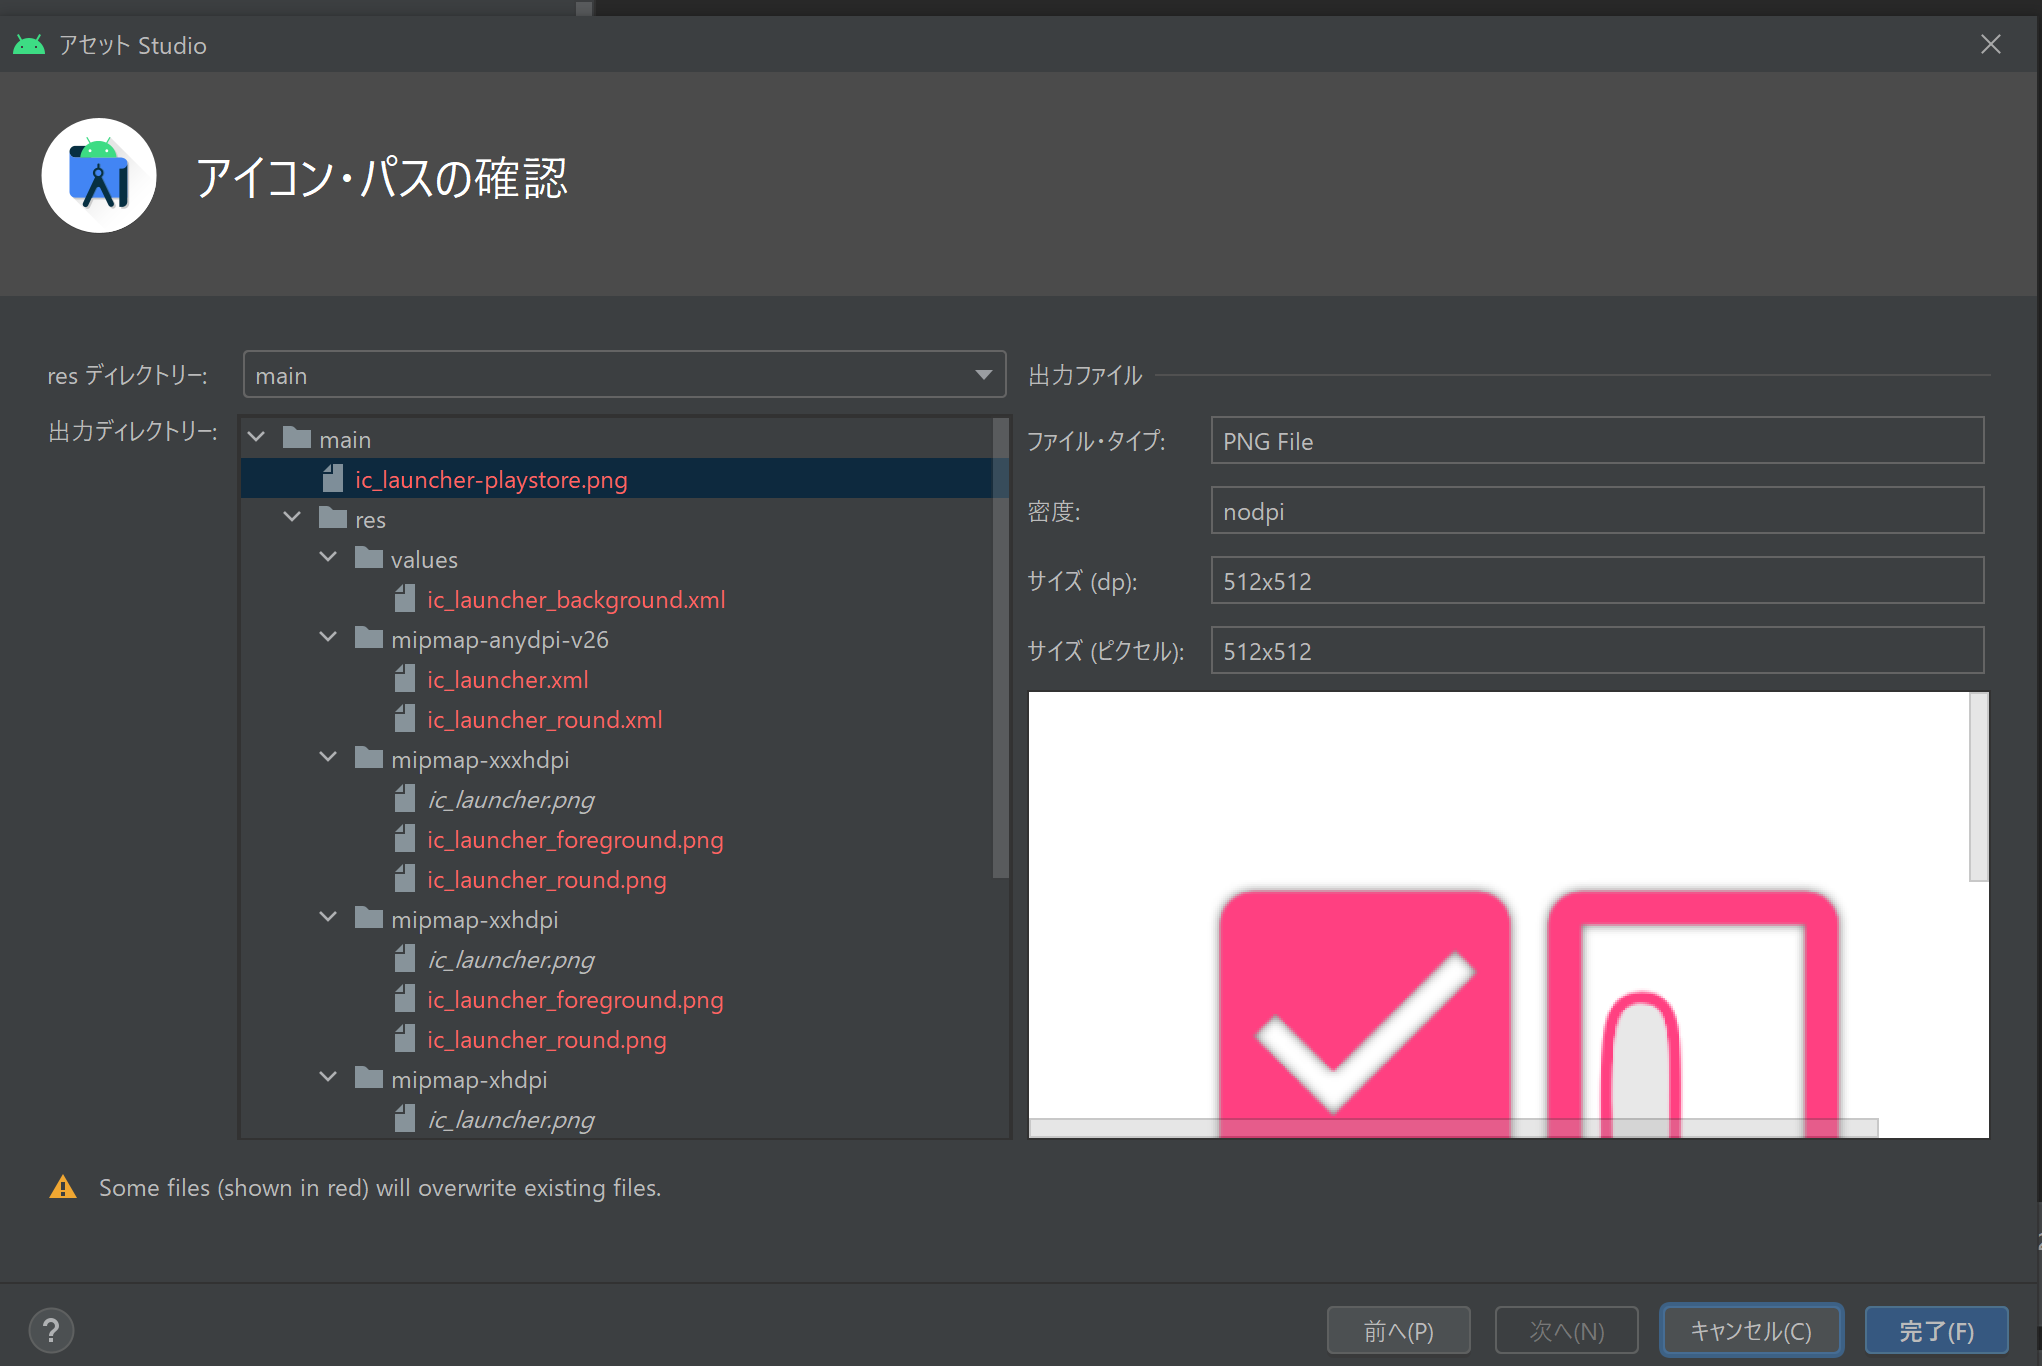Click the Android Studio logo in header
The height and width of the screenshot is (1366, 2042).
tap(99, 176)
